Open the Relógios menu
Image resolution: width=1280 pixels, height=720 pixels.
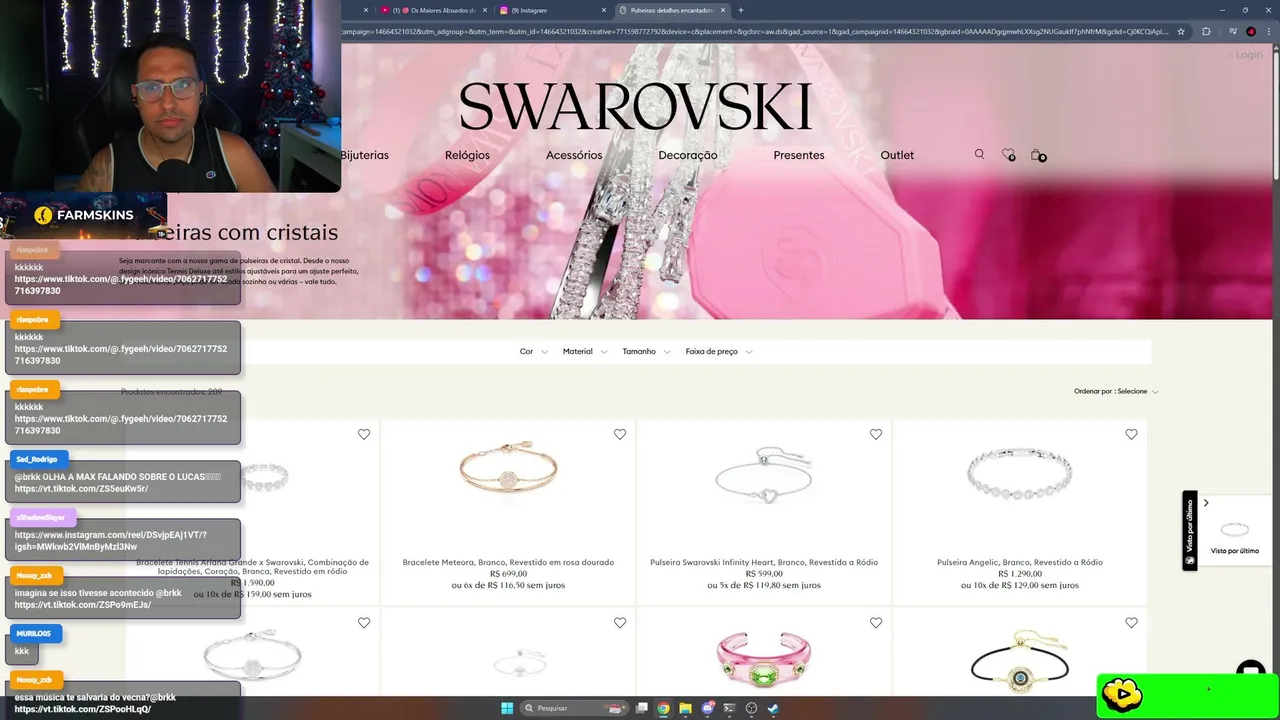point(467,155)
